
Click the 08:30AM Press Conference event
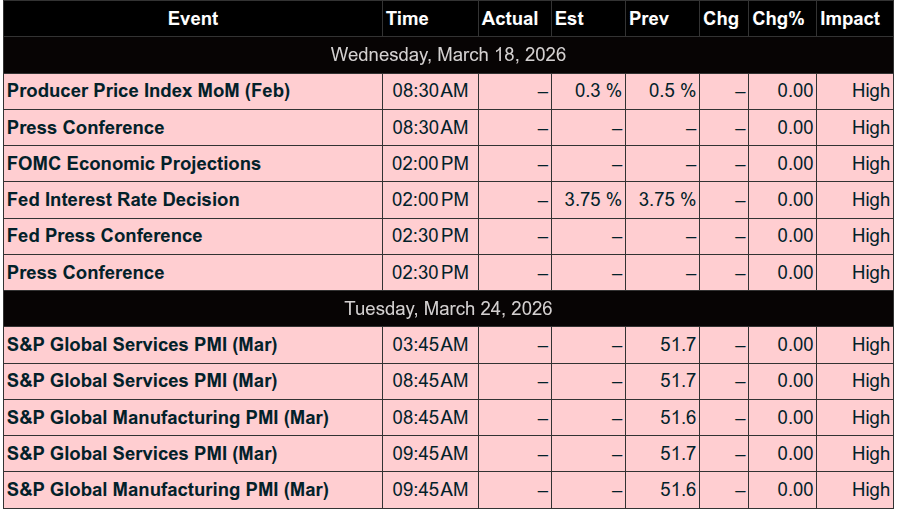pyautogui.click(x=86, y=128)
